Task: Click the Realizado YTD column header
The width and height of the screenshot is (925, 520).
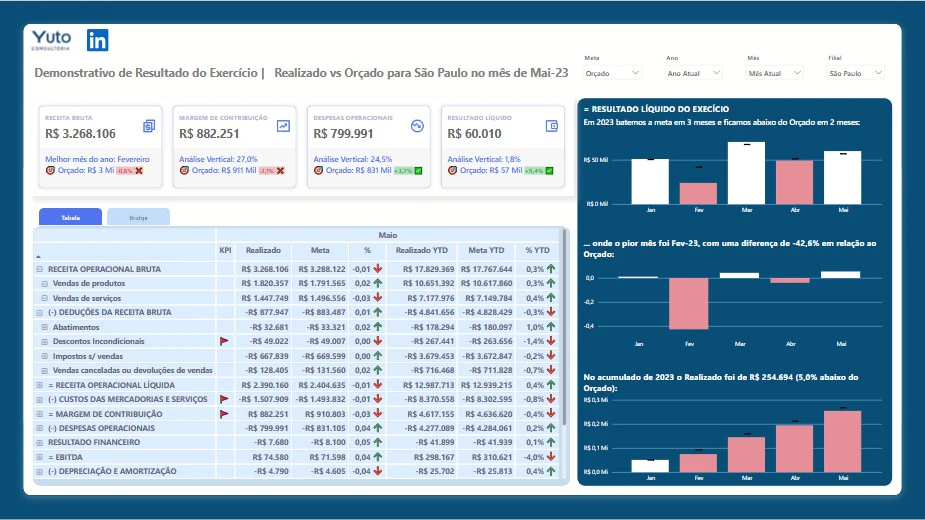Action: pyautogui.click(x=422, y=250)
